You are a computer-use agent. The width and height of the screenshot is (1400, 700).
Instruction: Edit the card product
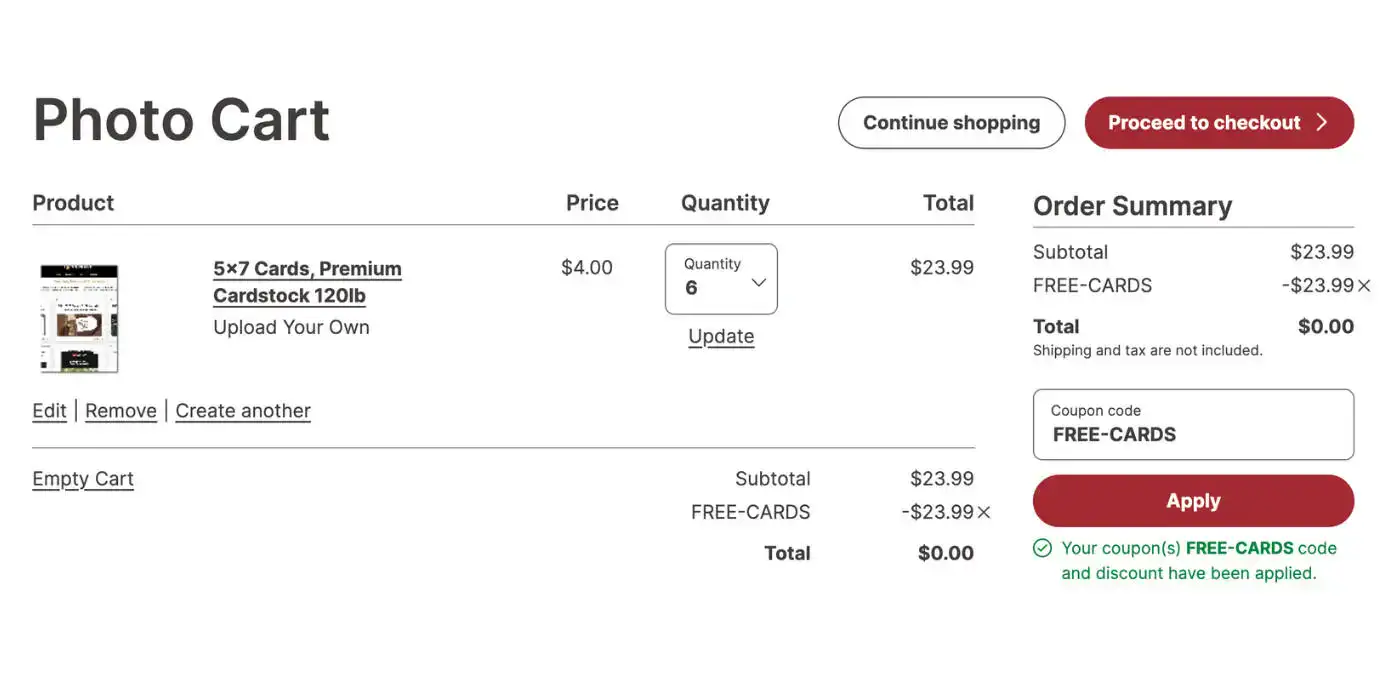coord(49,411)
